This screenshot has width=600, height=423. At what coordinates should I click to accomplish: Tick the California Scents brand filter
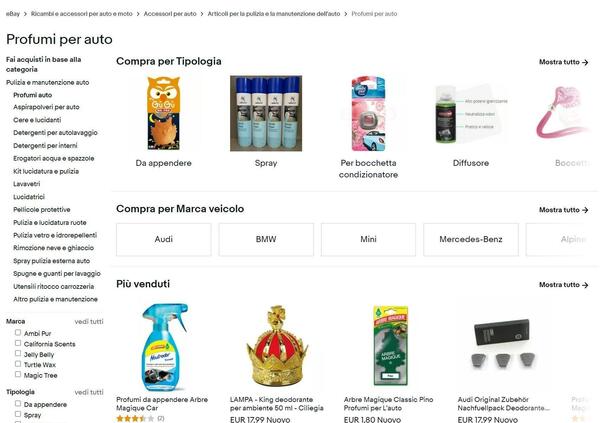[18, 343]
